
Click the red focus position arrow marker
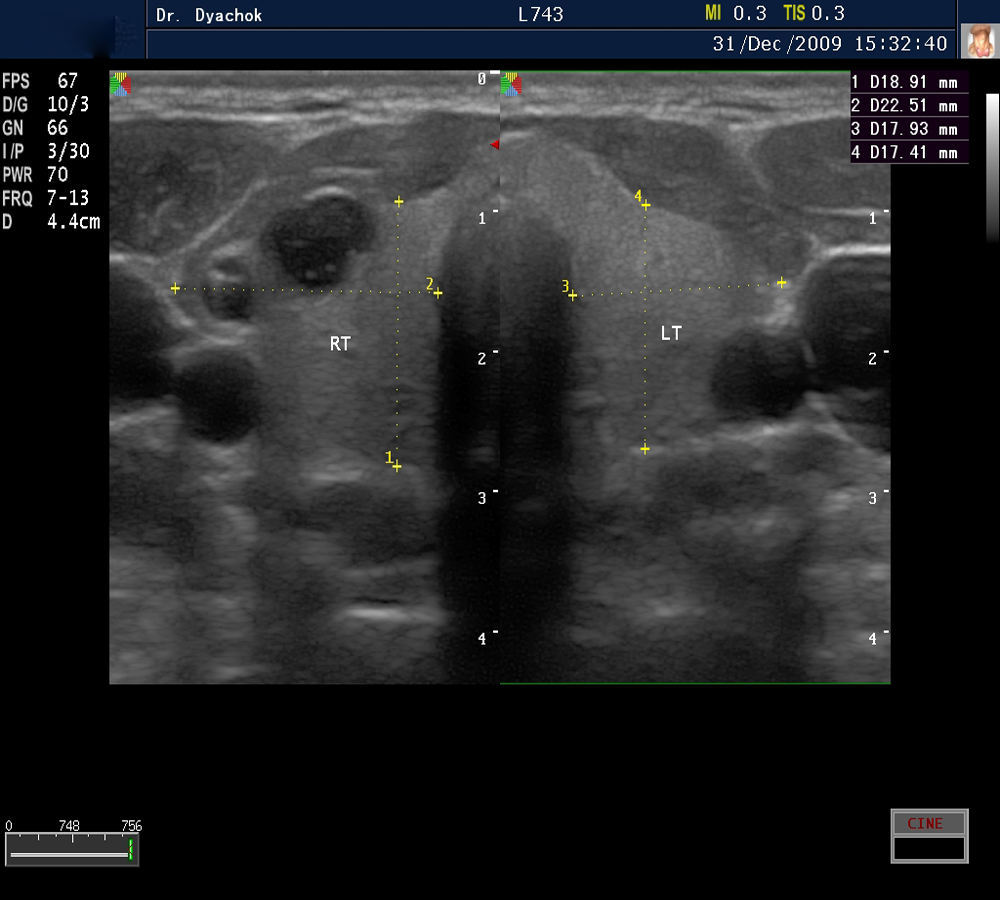[495, 145]
